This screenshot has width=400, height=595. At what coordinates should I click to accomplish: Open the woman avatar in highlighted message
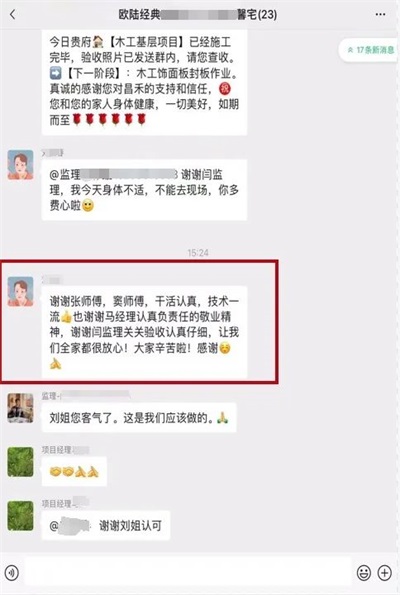tap(20, 291)
